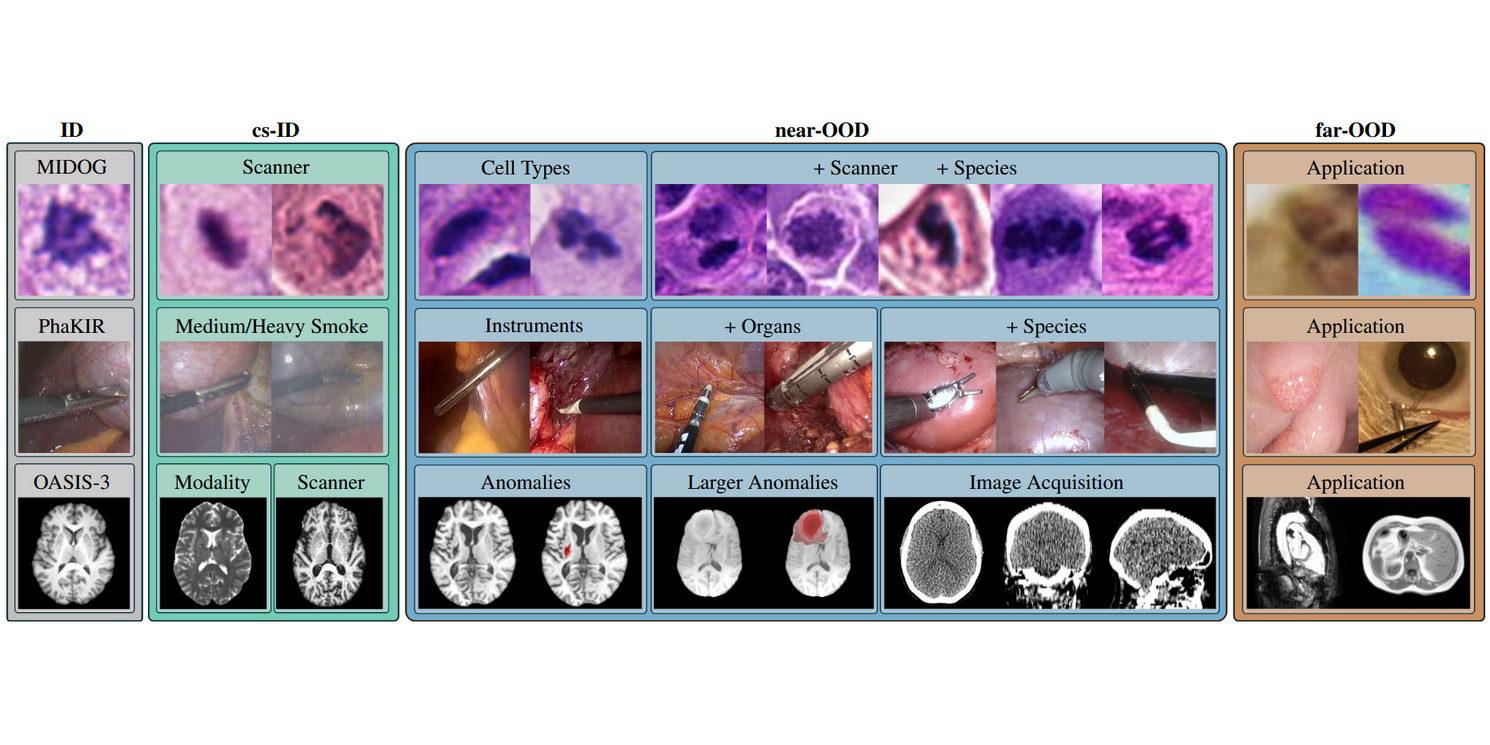The height and width of the screenshot is (745, 1490).
Task: Click the Instruments label
Action: tap(534, 326)
